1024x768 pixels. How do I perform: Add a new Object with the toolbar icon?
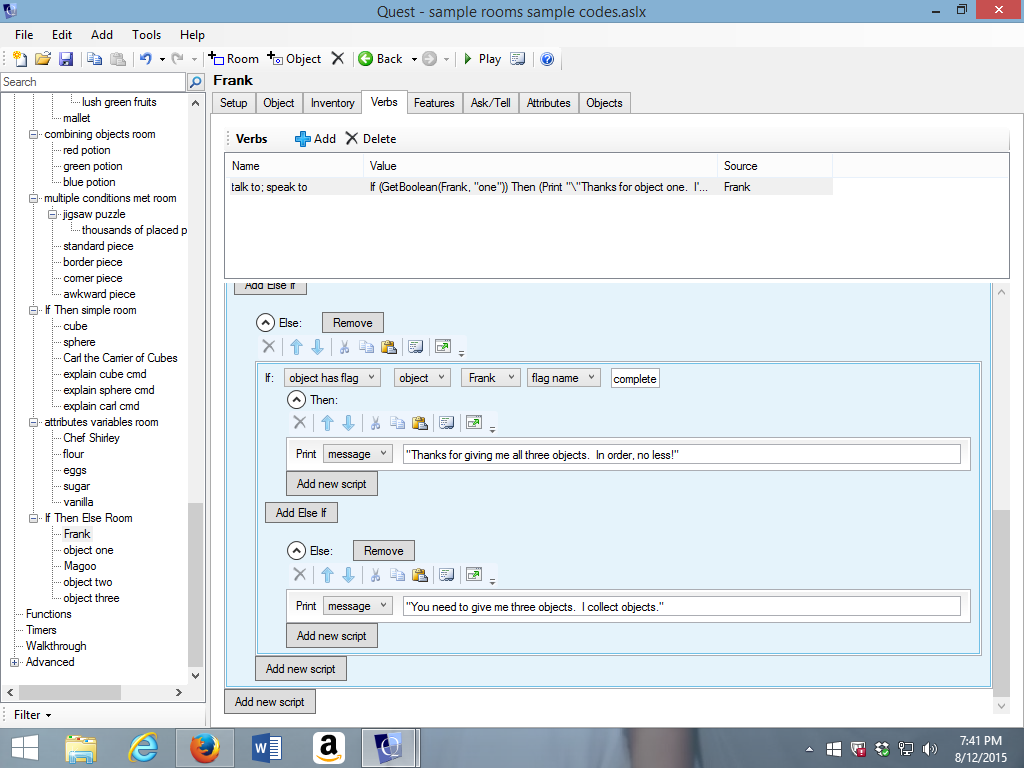[295, 59]
